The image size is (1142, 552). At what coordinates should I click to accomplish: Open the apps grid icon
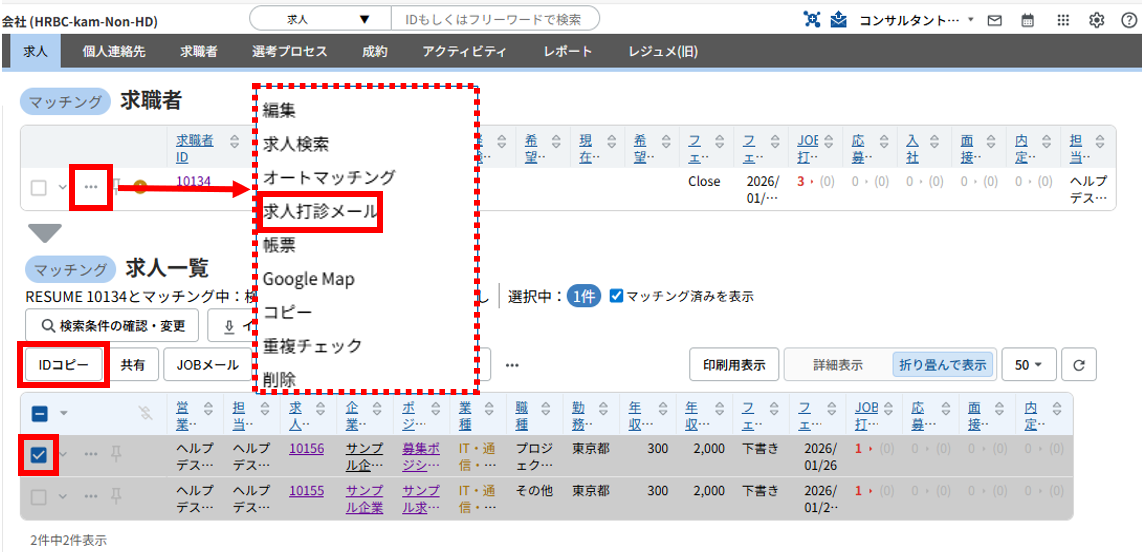pyautogui.click(x=1063, y=20)
